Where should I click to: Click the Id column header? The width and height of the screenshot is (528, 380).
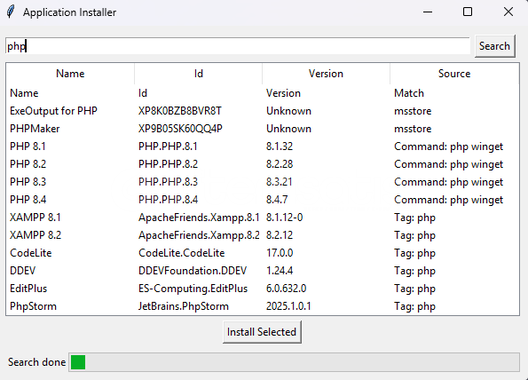click(x=198, y=73)
